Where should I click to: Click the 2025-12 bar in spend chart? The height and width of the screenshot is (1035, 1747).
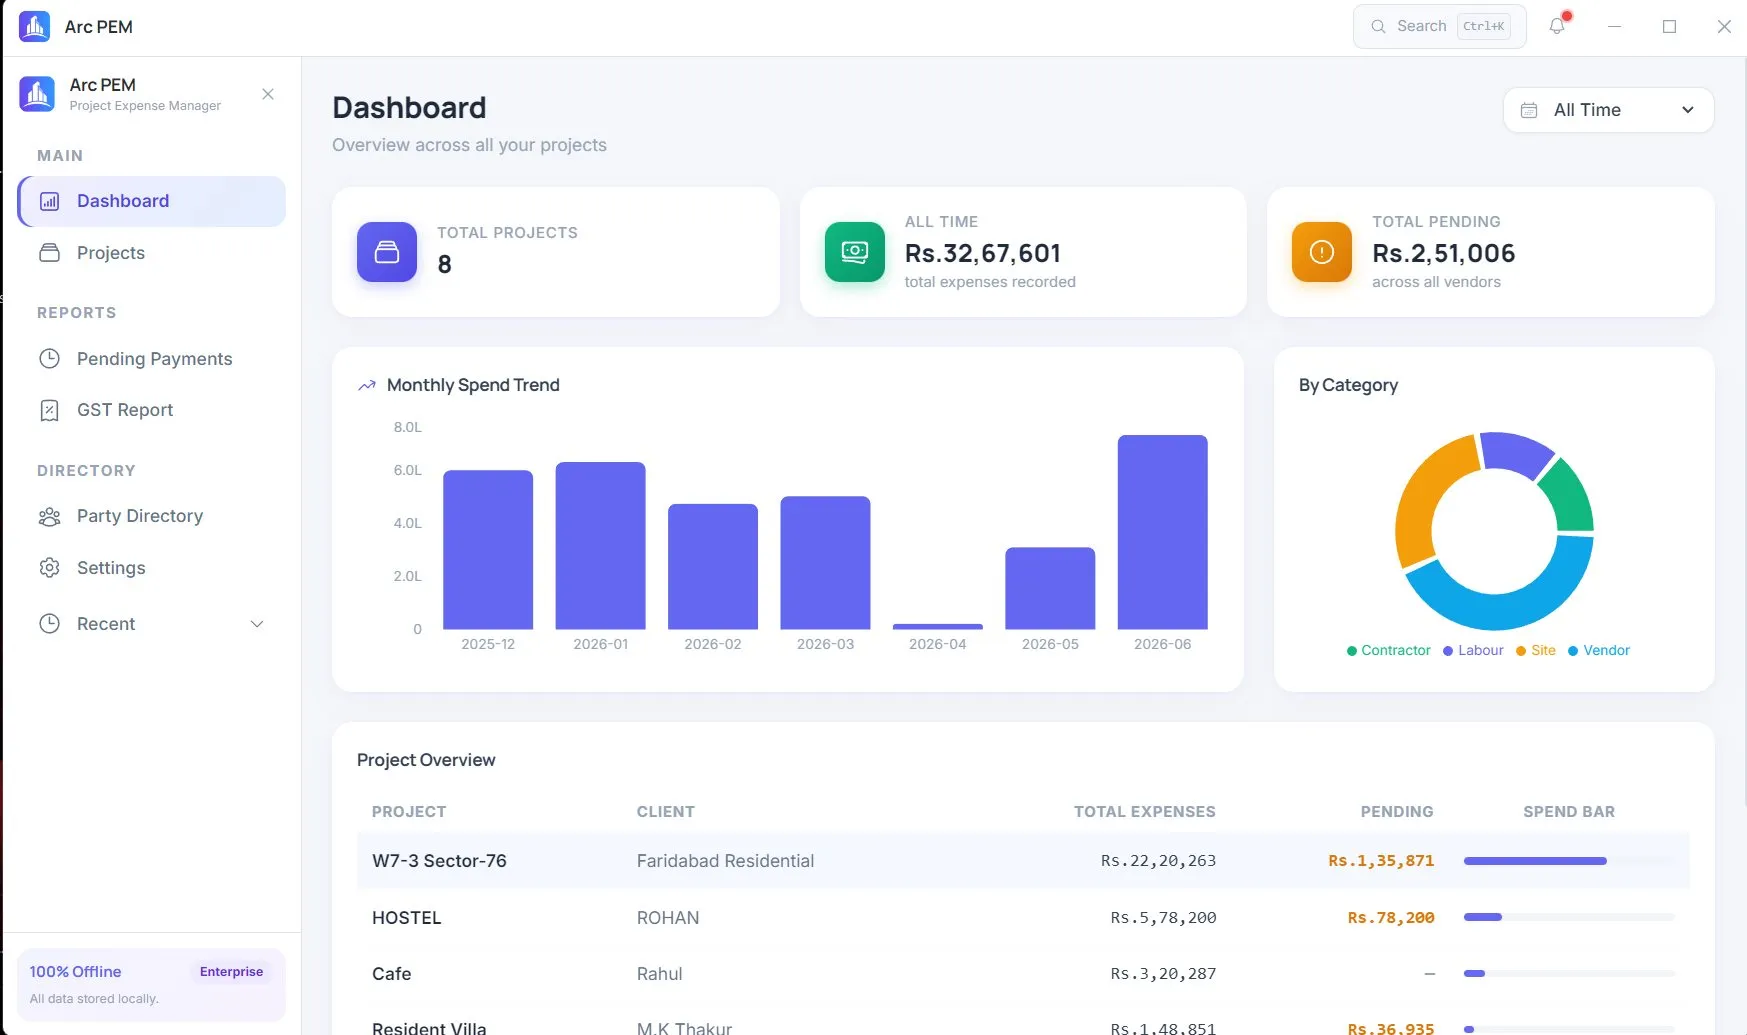click(x=488, y=549)
